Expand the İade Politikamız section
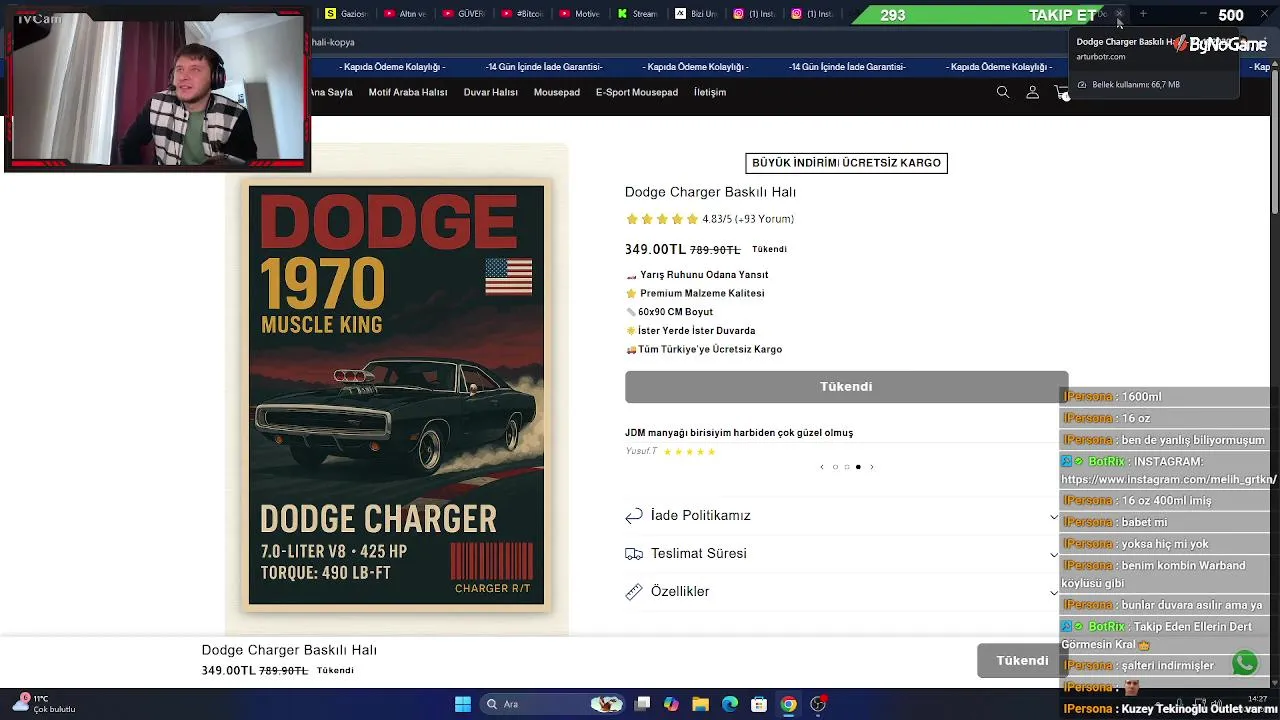The width and height of the screenshot is (1280, 720). [x=842, y=516]
